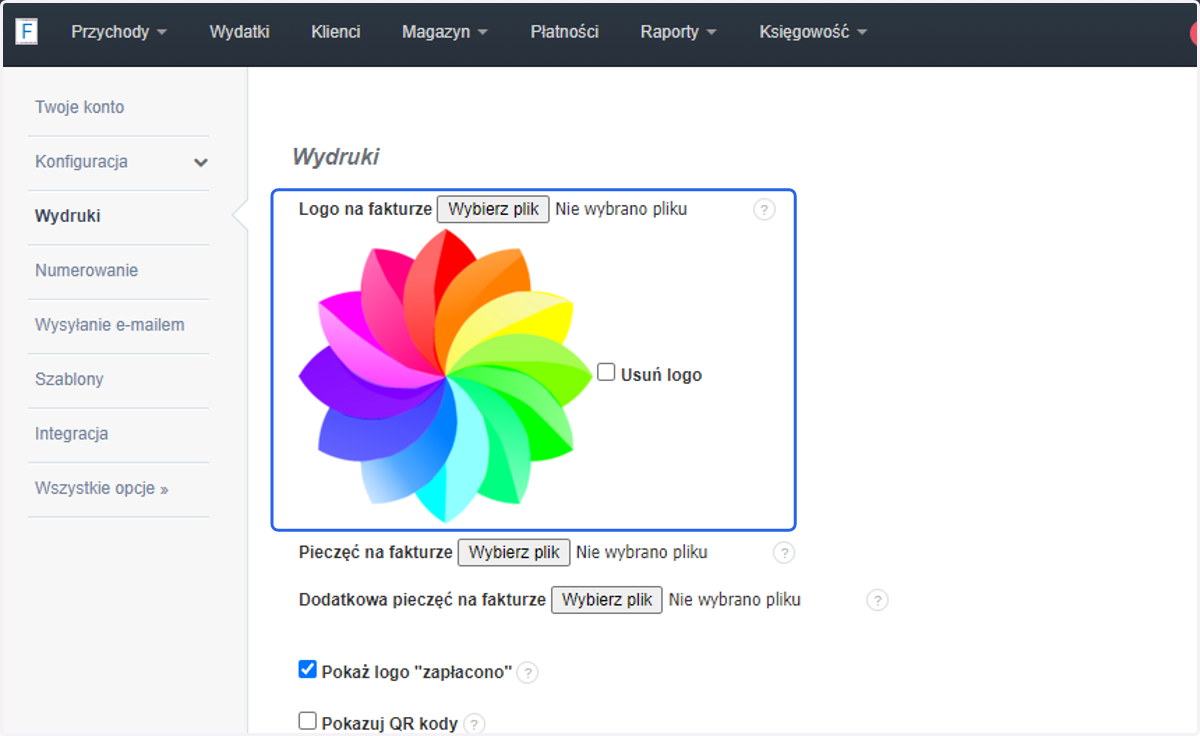
Task: Click the Dodatkowa pieczęć na fakturze label
Action: (423, 600)
